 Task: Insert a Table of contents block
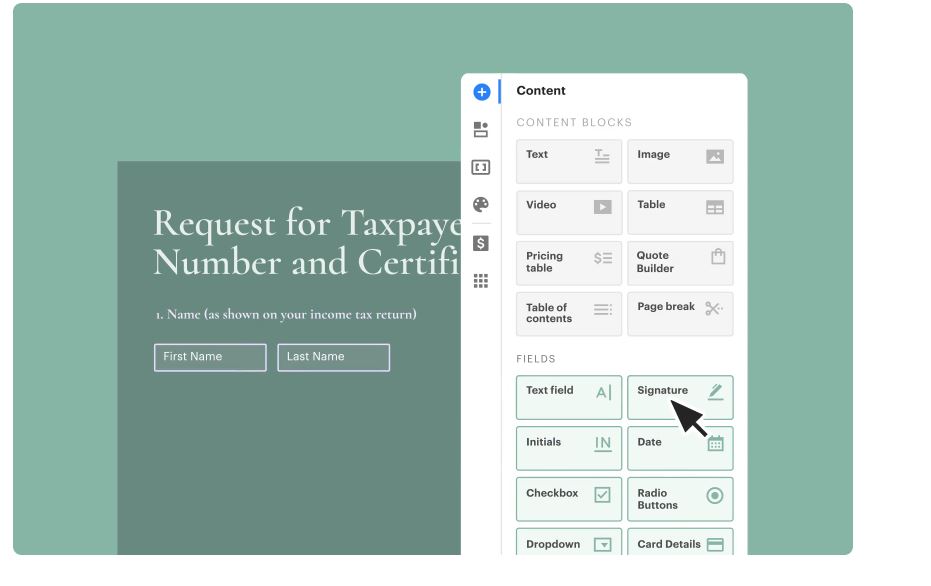pos(569,314)
